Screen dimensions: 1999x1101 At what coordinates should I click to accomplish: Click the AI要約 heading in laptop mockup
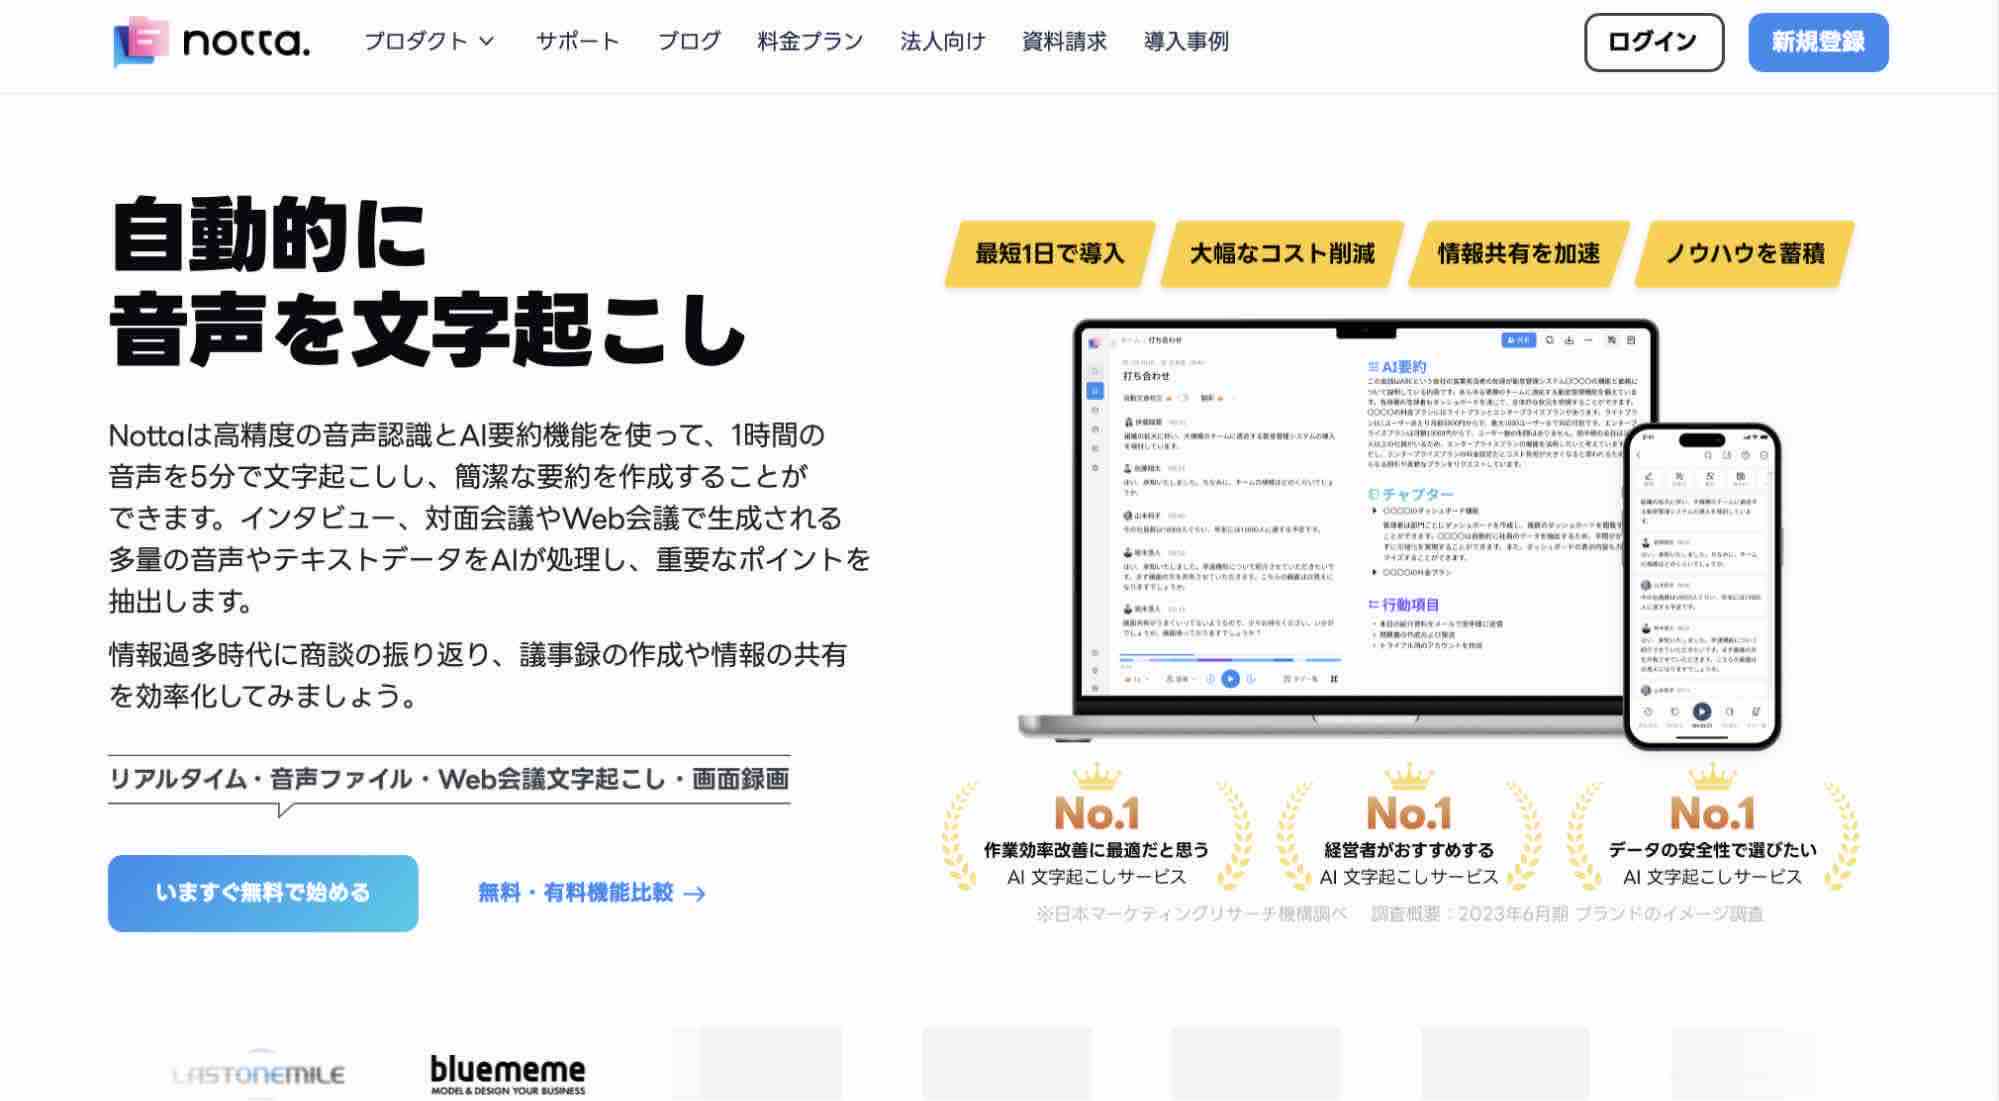pyautogui.click(x=1397, y=367)
